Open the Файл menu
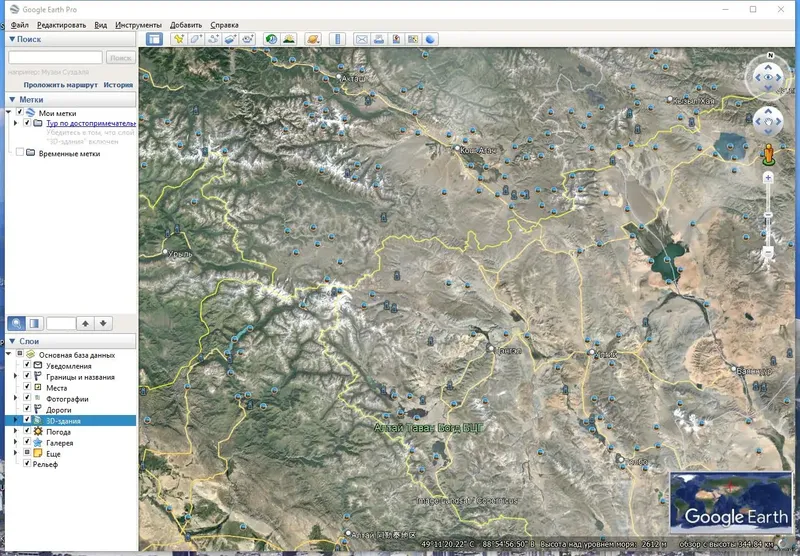The width and height of the screenshot is (800, 556). click(x=20, y=25)
